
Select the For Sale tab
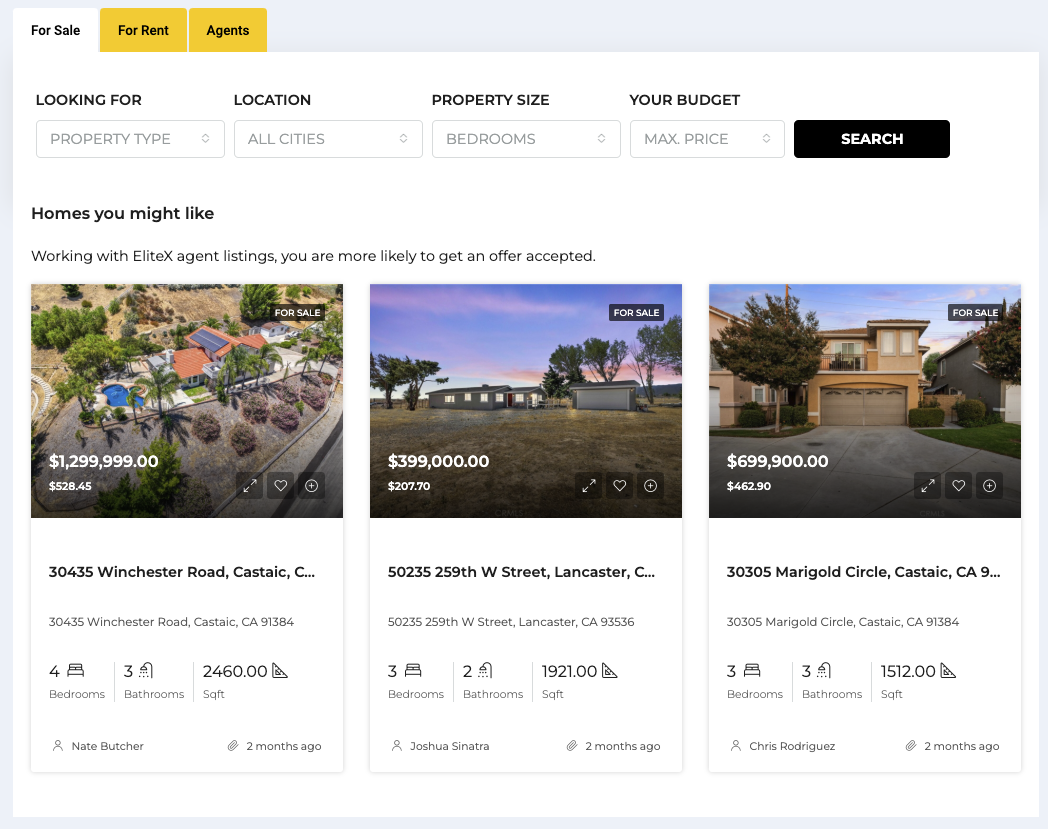coord(55,30)
